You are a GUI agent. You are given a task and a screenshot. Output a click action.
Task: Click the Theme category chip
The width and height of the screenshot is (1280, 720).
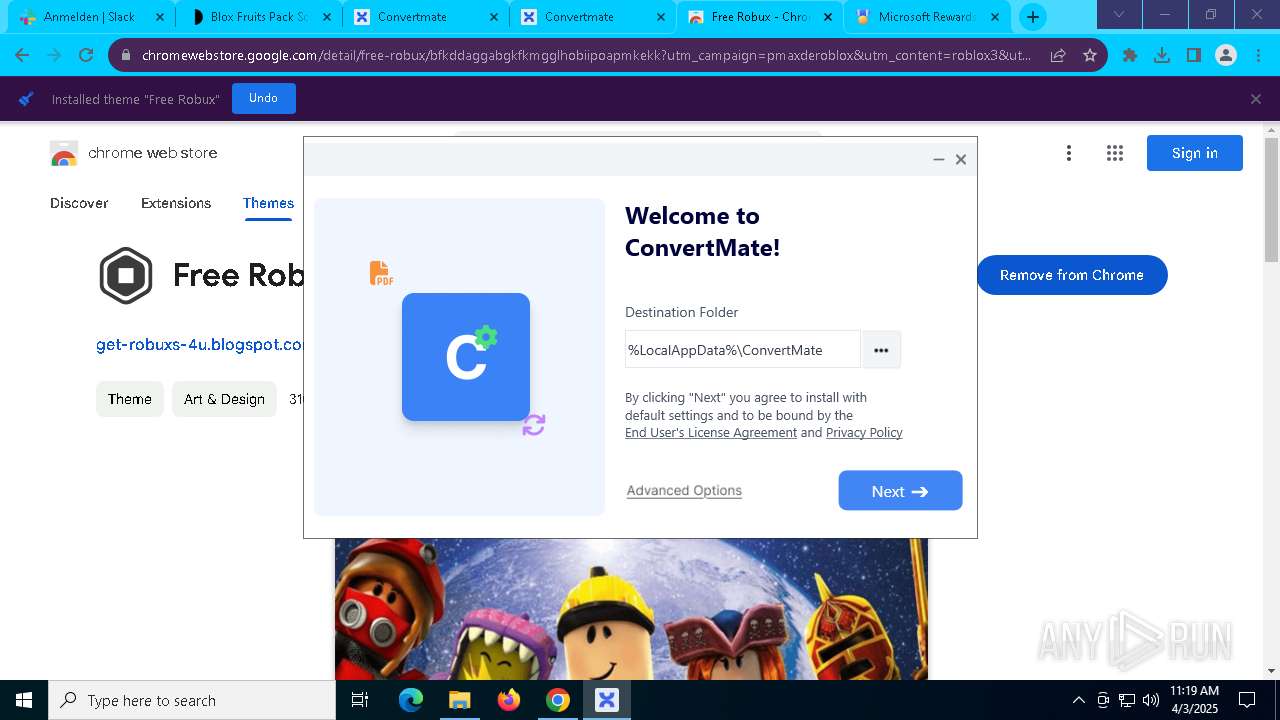pos(130,399)
